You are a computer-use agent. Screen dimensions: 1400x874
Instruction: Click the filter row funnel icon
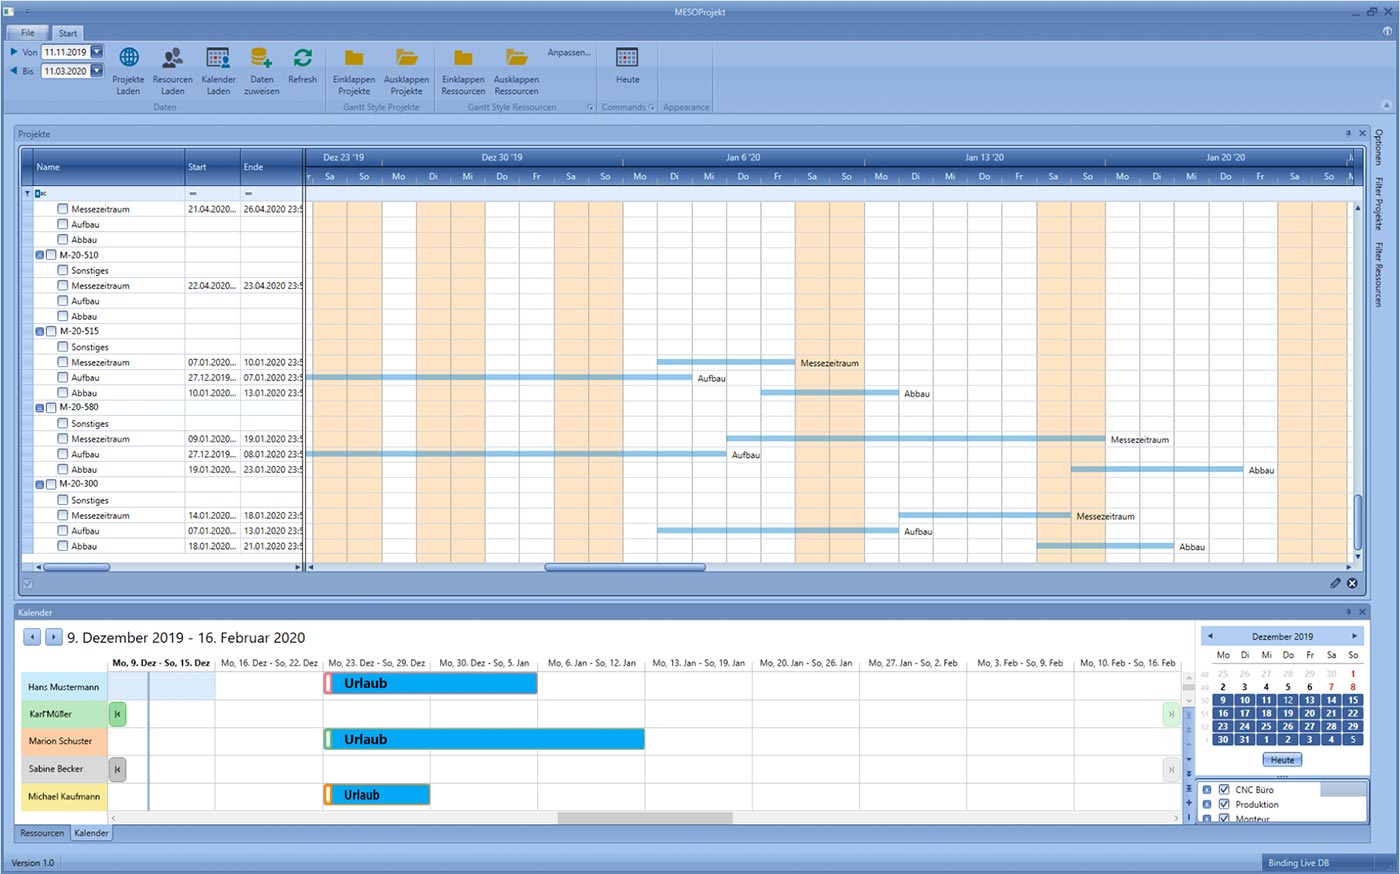click(x=27, y=193)
